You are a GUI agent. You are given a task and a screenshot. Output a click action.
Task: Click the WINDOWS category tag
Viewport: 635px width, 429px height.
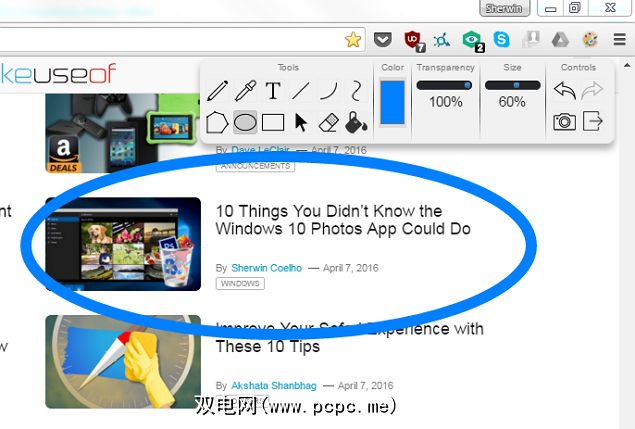tap(240, 284)
